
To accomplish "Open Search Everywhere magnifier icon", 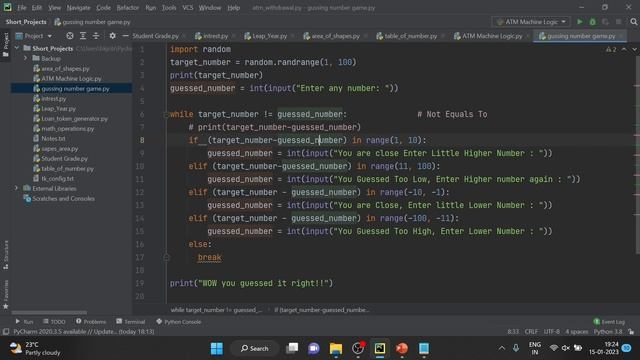I will [633, 22].
